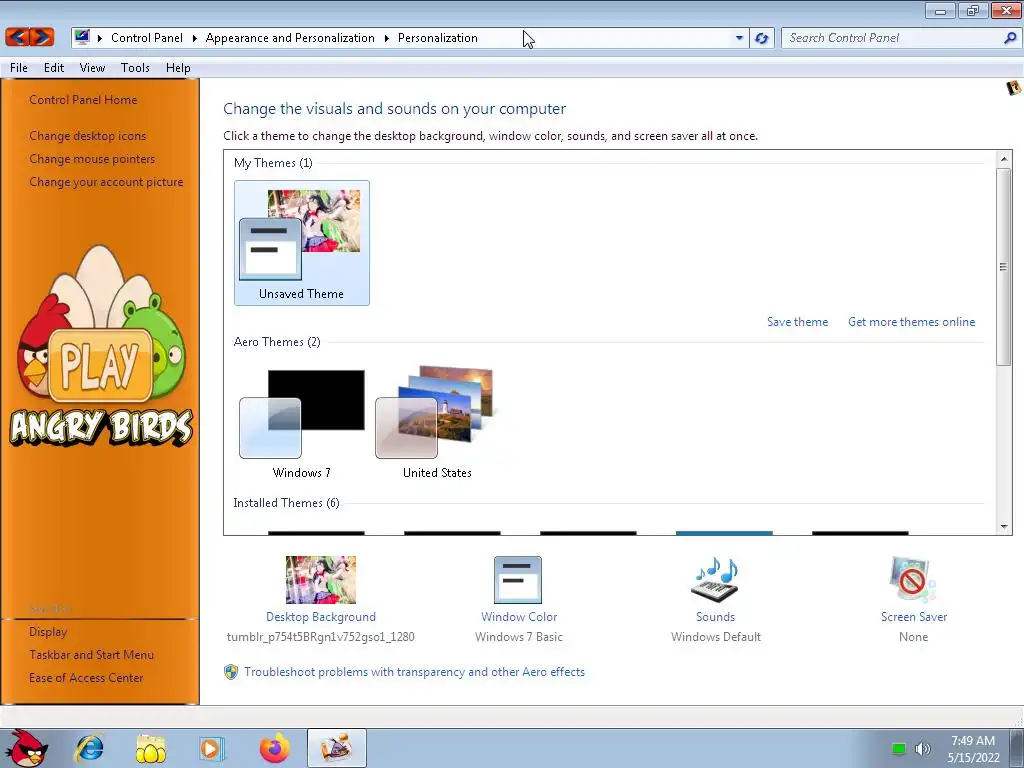Click the Control Panel icon in address bar

82,37
